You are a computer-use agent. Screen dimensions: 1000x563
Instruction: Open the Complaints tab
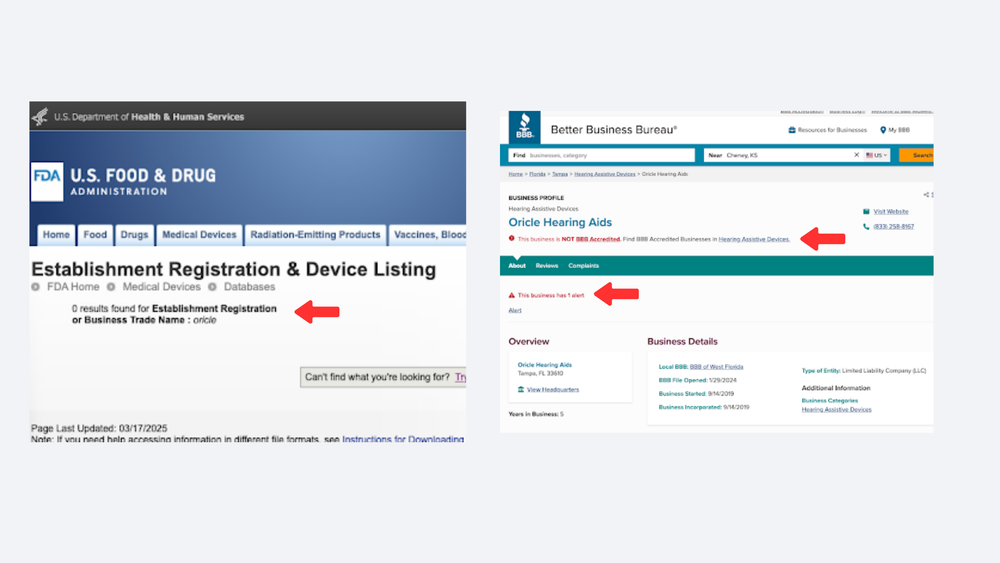[584, 266]
